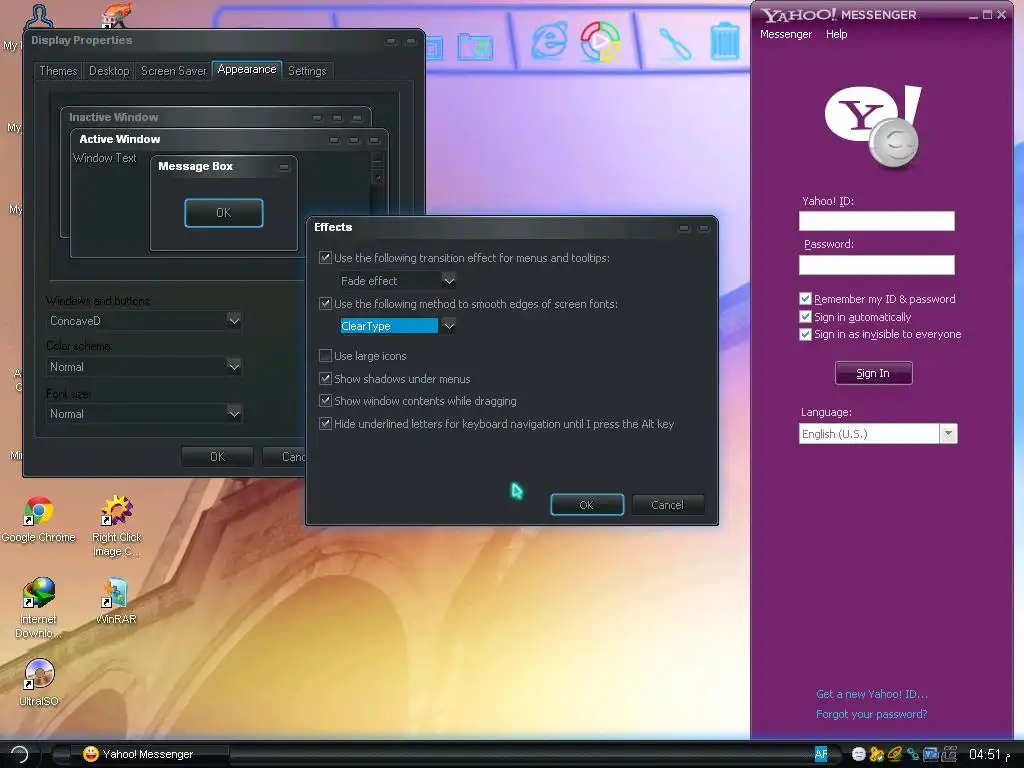Switch to the Settings tab

tap(307, 71)
